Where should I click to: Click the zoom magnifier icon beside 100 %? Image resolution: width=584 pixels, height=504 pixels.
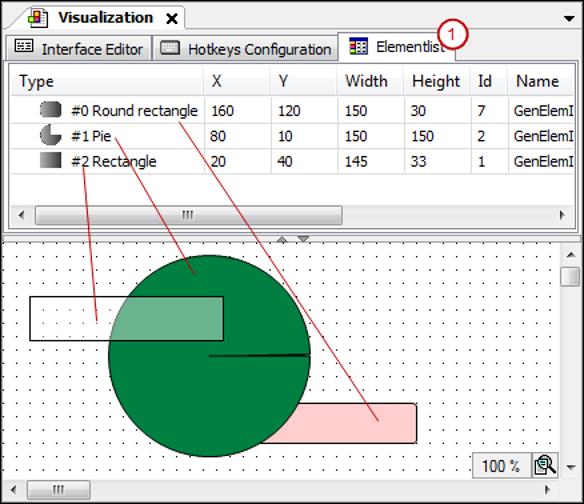point(545,465)
